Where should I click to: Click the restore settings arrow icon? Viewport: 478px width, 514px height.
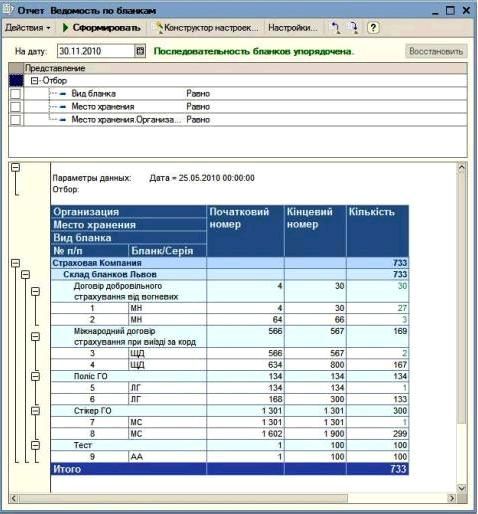pyautogui.click(x=336, y=28)
